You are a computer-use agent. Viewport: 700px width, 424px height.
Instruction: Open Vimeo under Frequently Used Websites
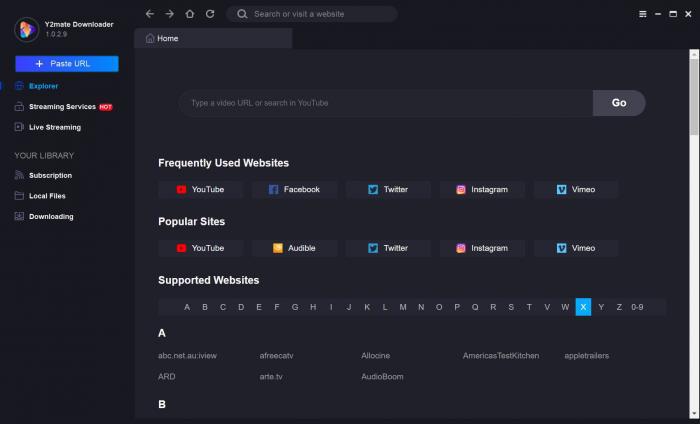coord(576,190)
